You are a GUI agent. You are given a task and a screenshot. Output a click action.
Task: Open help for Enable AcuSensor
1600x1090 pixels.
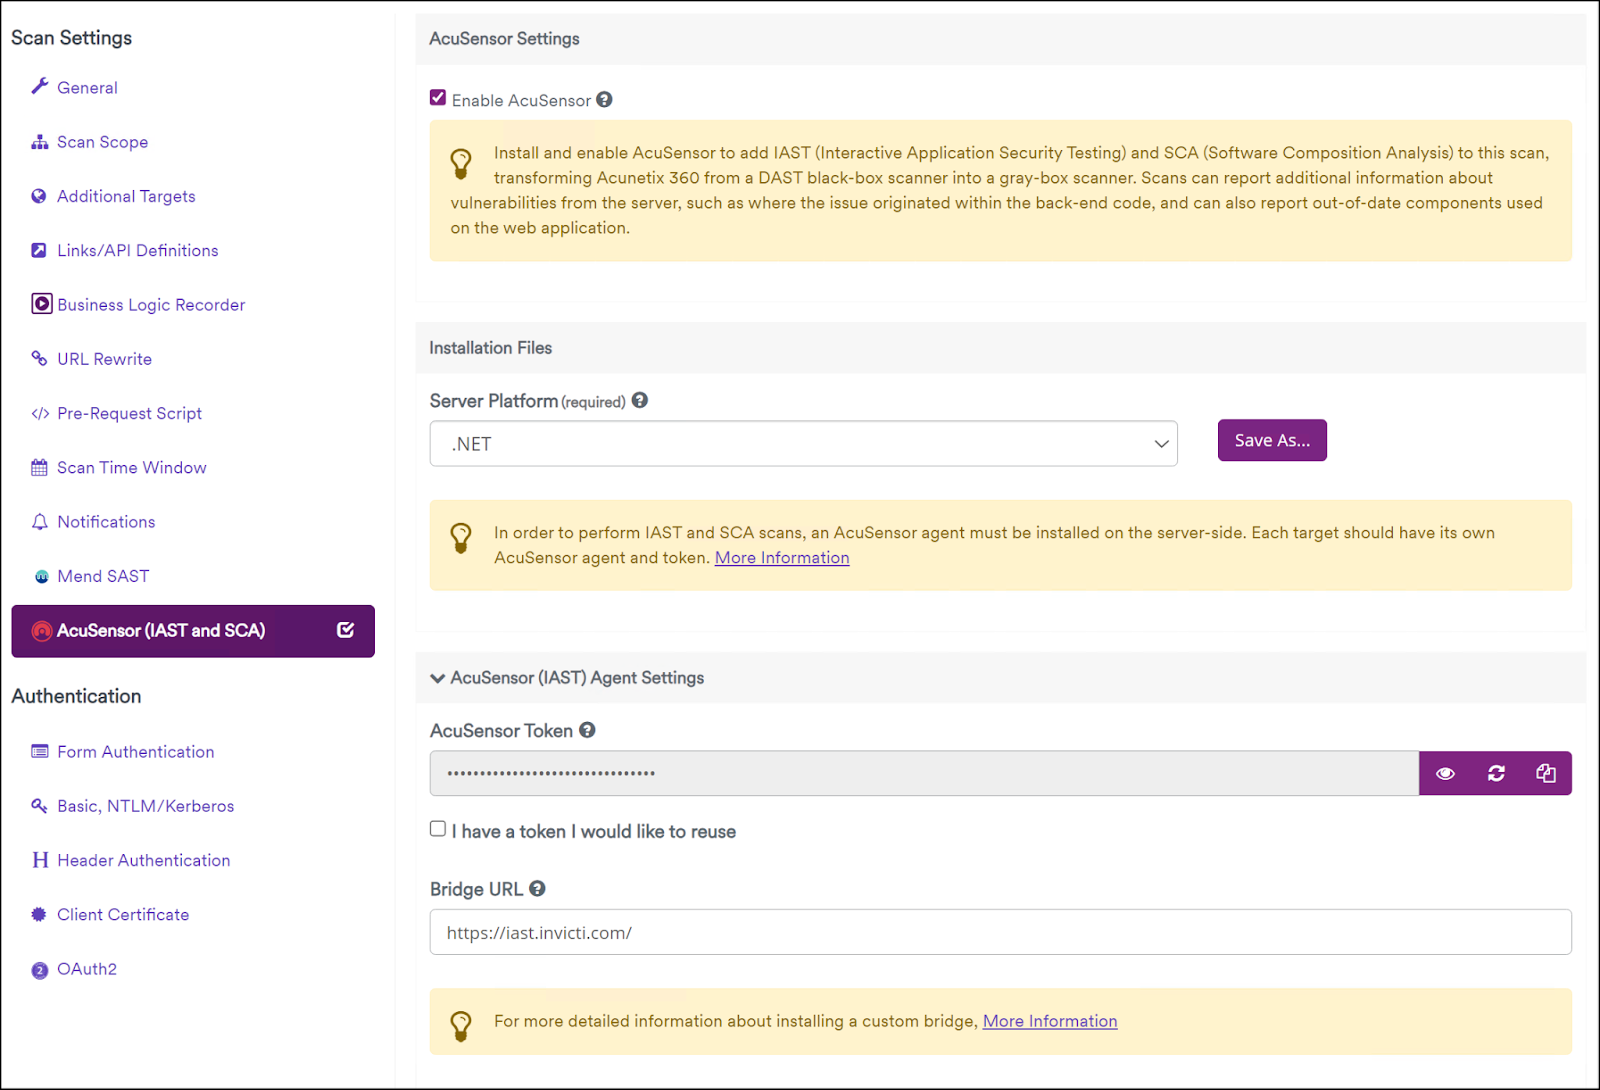click(604, 100)
